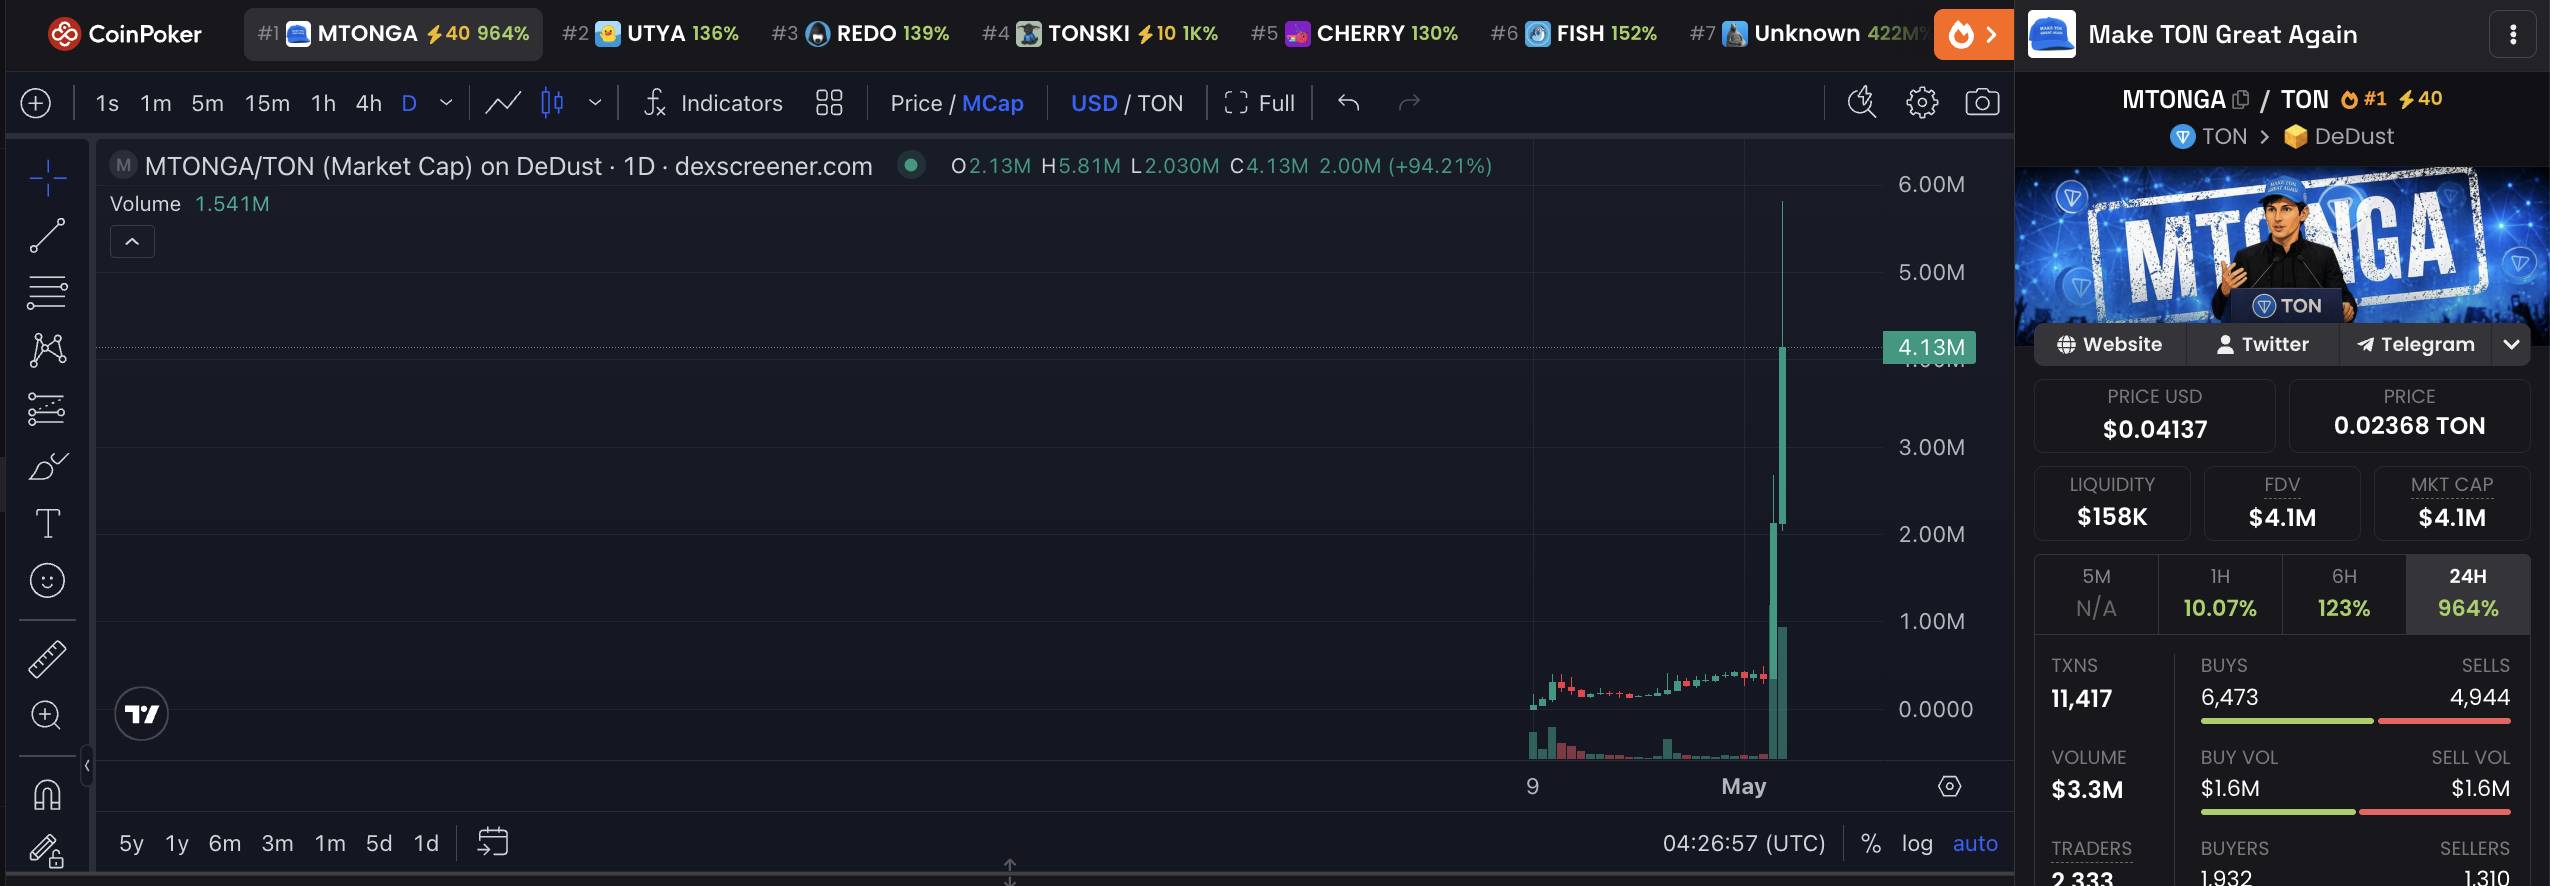Toggle percentage price scale
The height and width of the screenshot is (886, 2550).
1871,843
